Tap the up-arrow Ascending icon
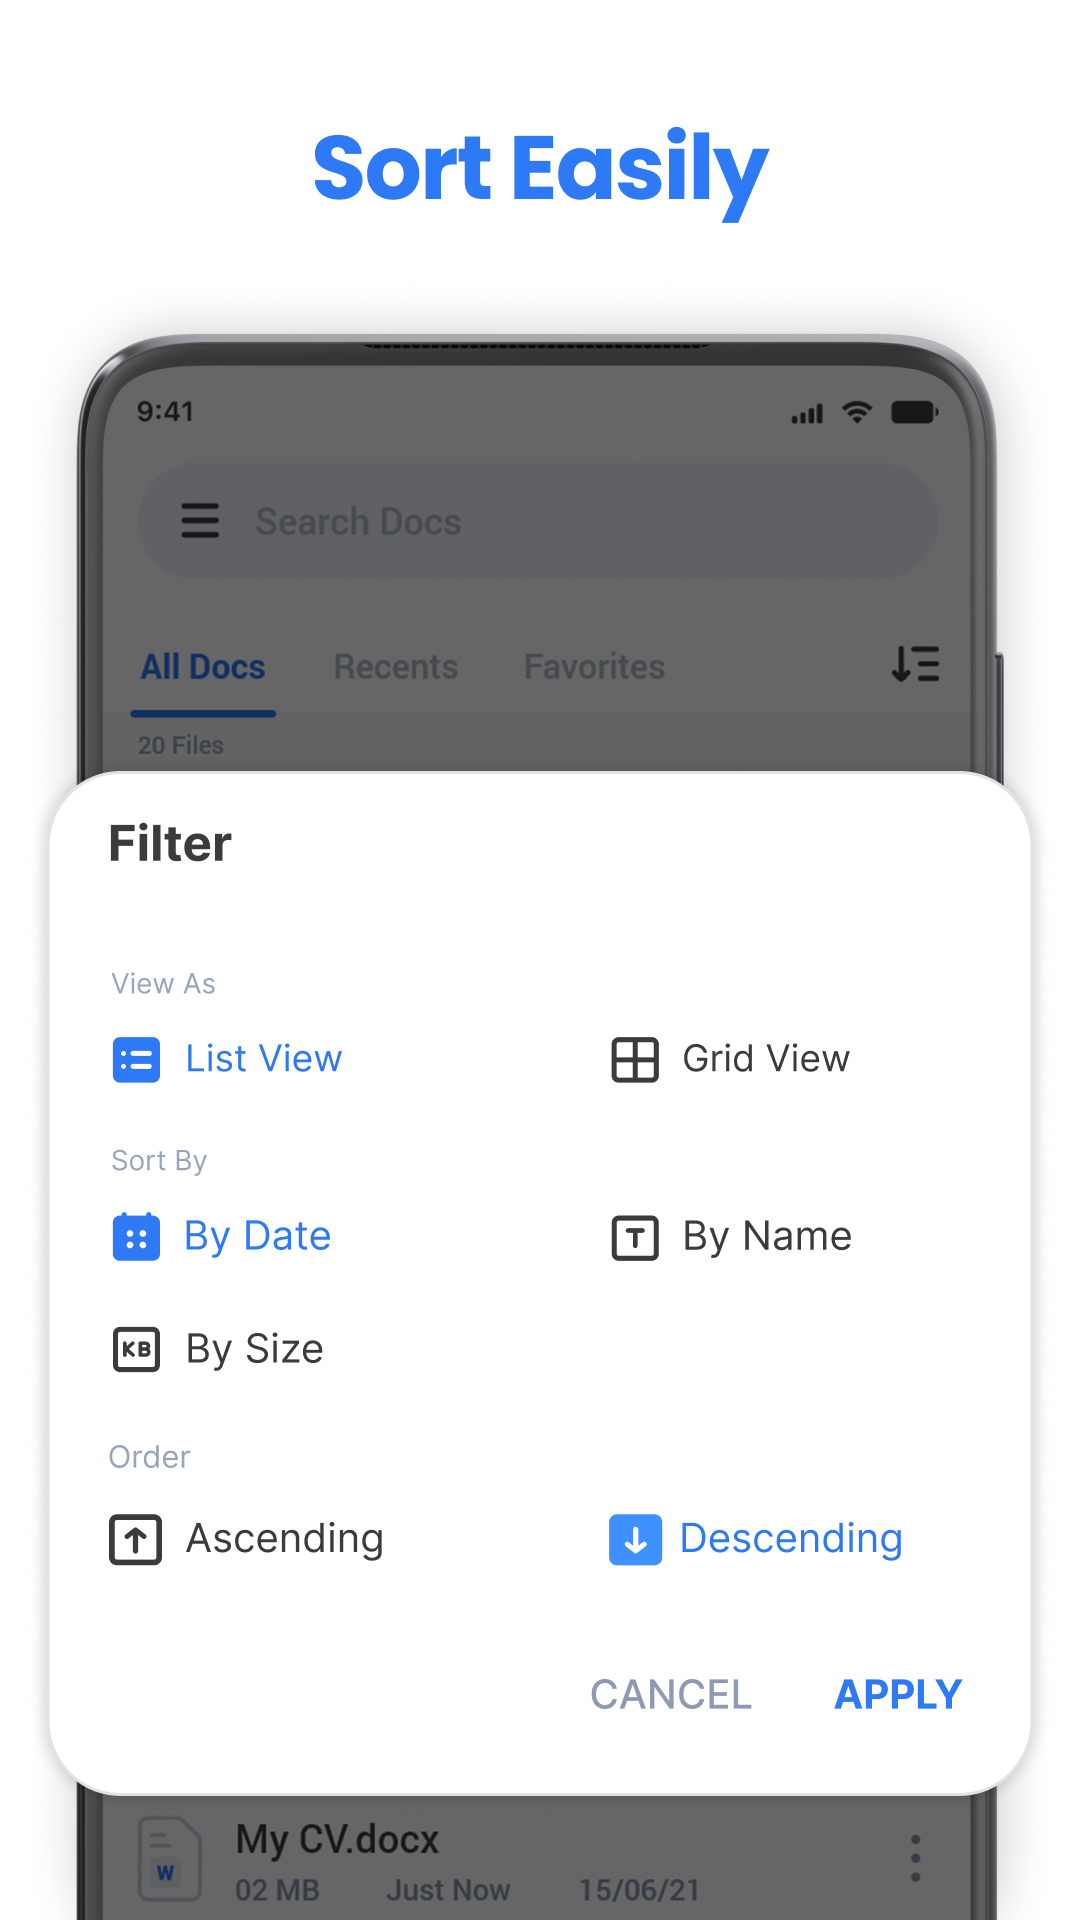Screen dimensions: 1080x1920 click(x=136, y=1539)
